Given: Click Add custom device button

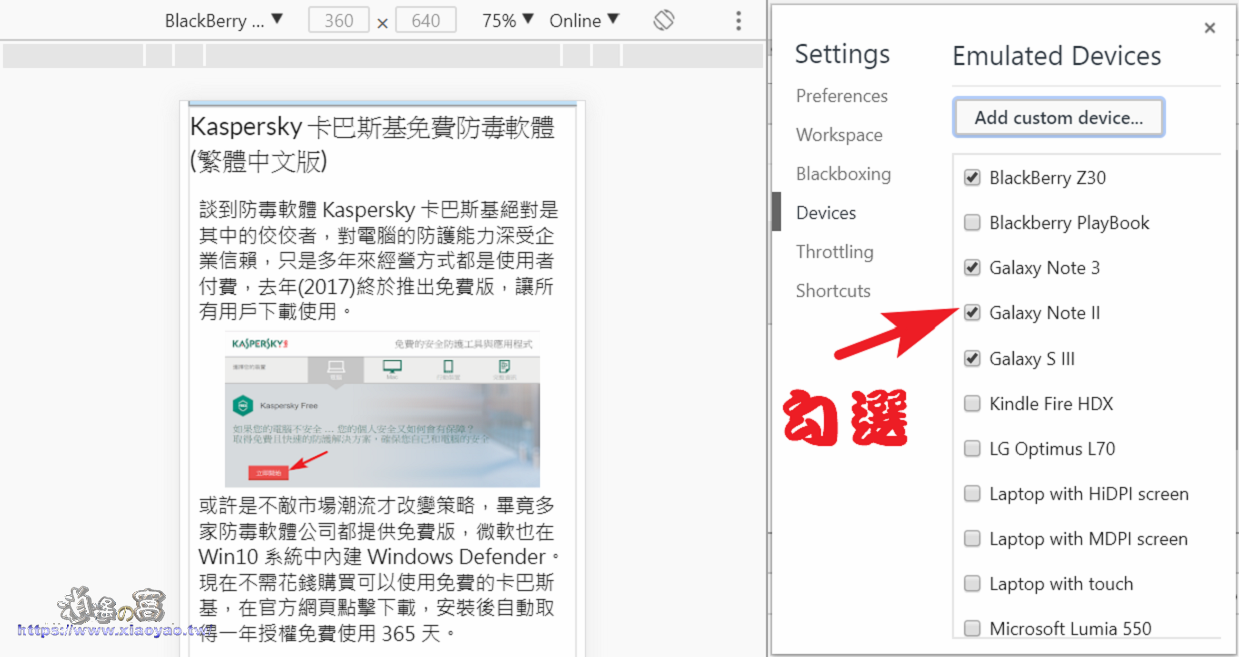Looking at the screenshot, I should pyautogui.click(x=1058, y=117).
